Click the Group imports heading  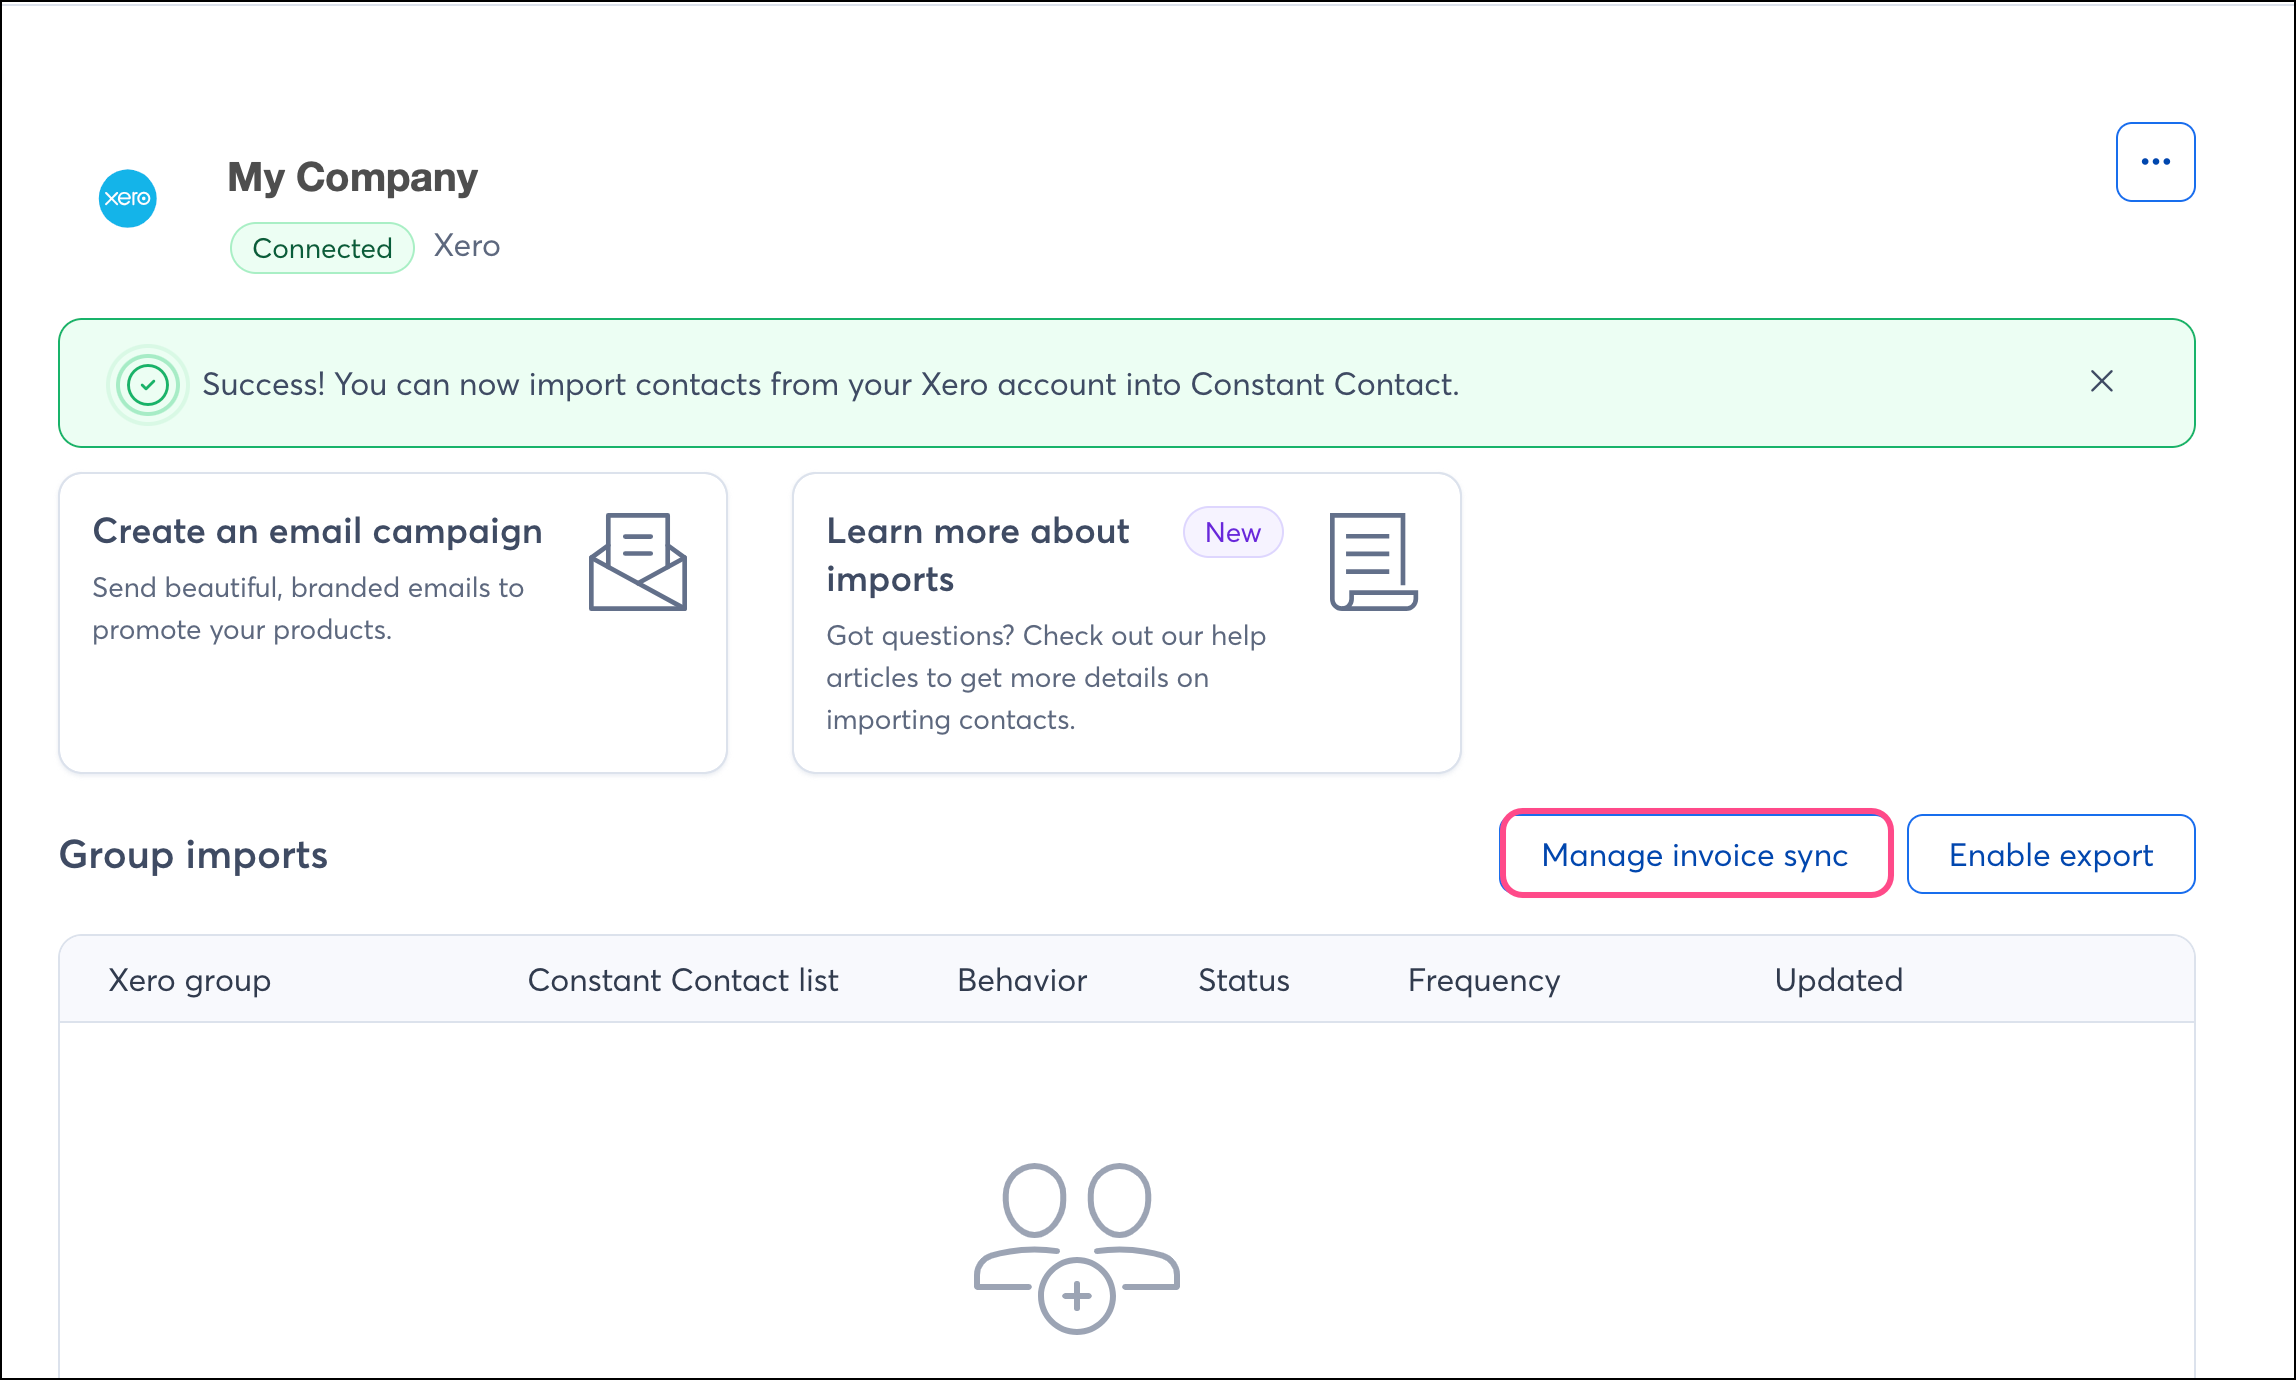[x=193, y=855]
